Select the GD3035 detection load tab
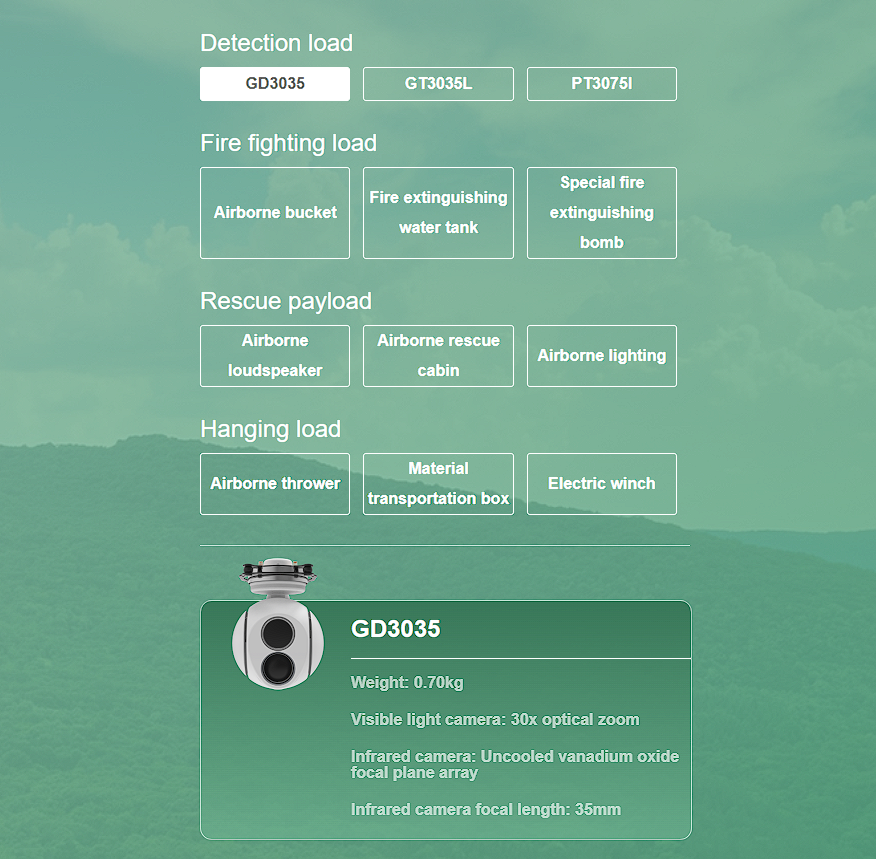 (x=275, y=84)
